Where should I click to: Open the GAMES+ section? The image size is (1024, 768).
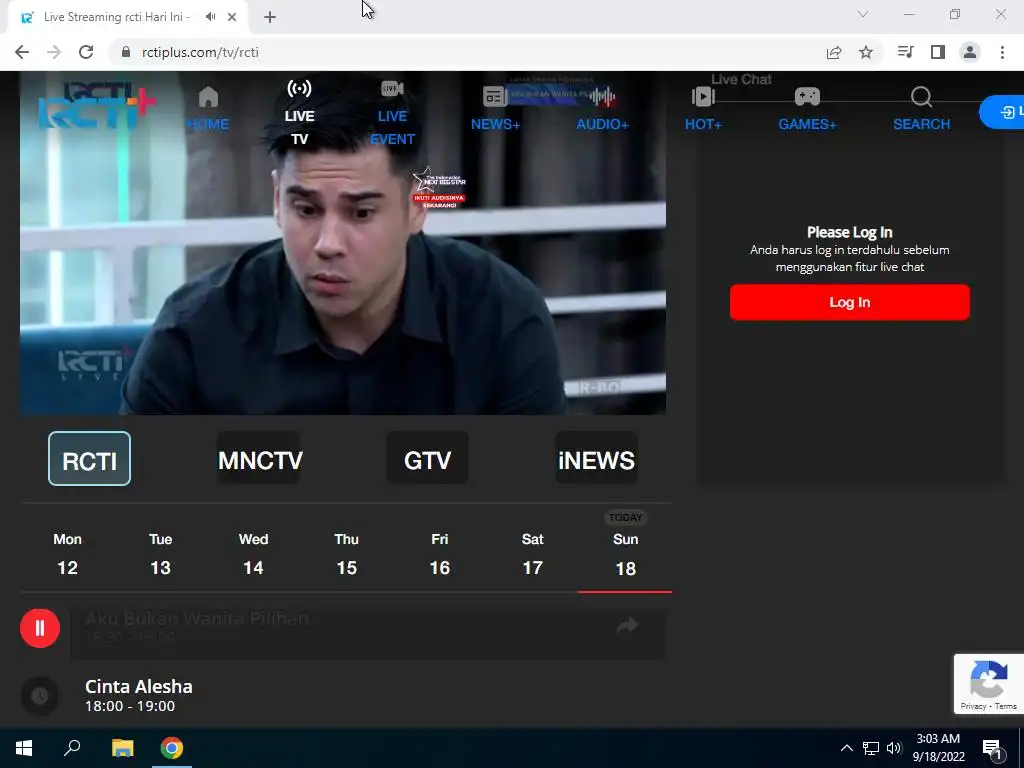tap(807, 109)
